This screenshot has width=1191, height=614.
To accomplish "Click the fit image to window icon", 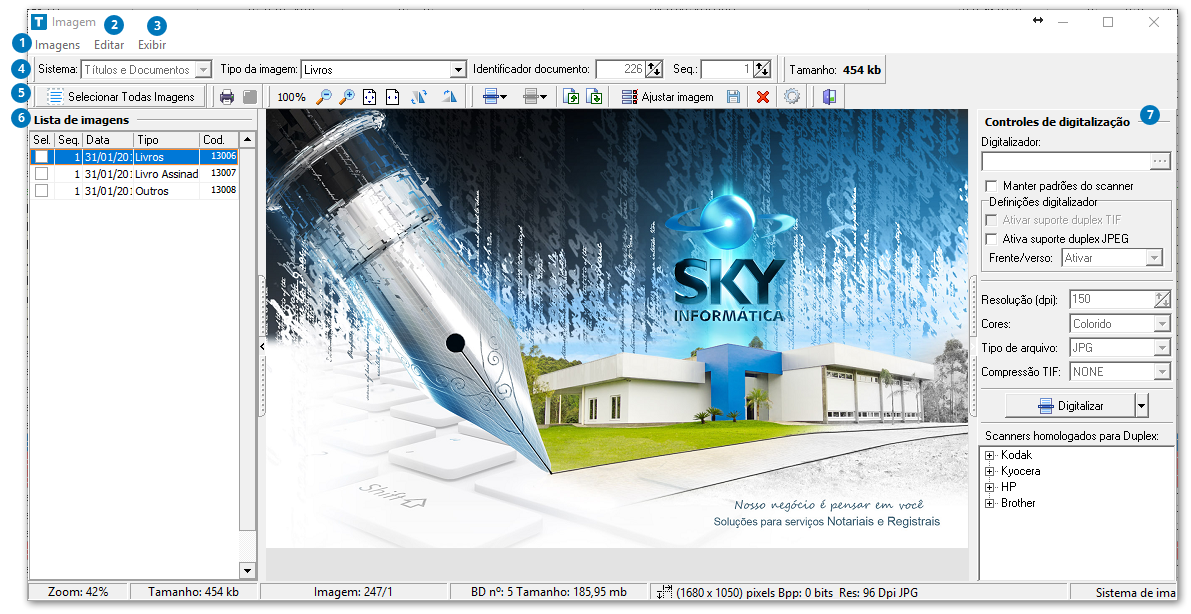I will [x=369, y=97].
